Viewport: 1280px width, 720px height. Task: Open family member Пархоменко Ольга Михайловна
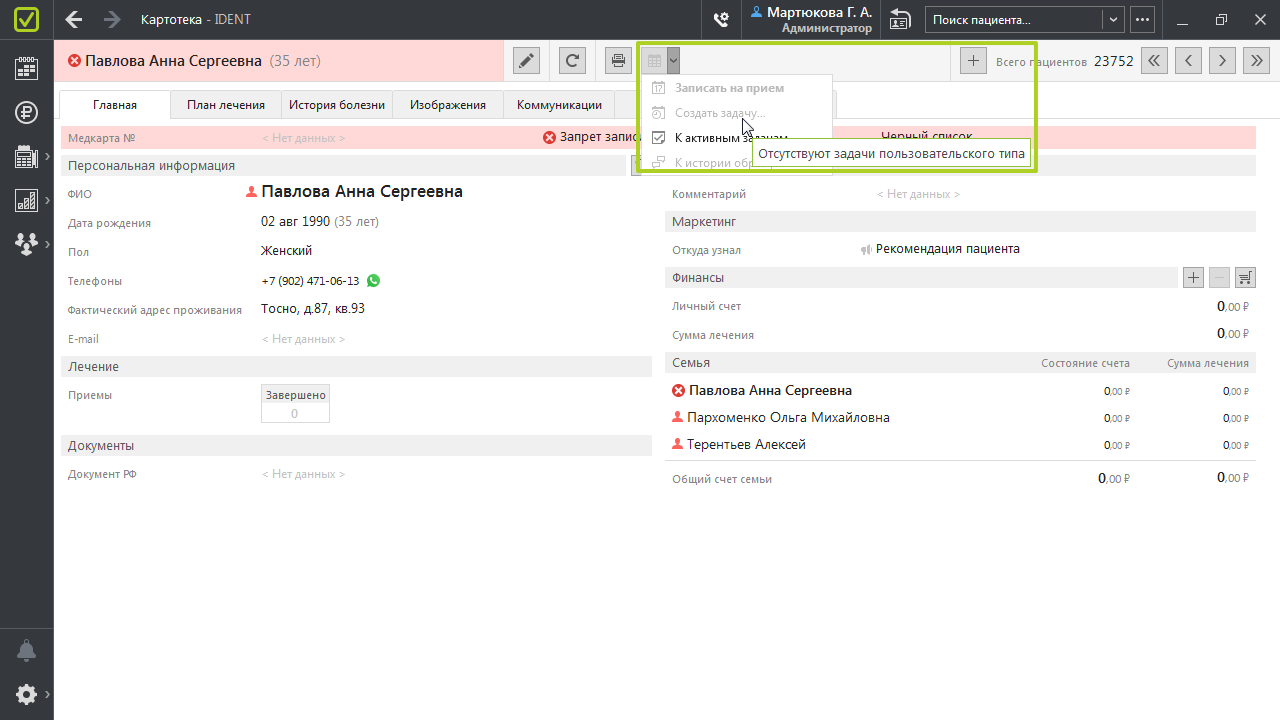point(788,418)
